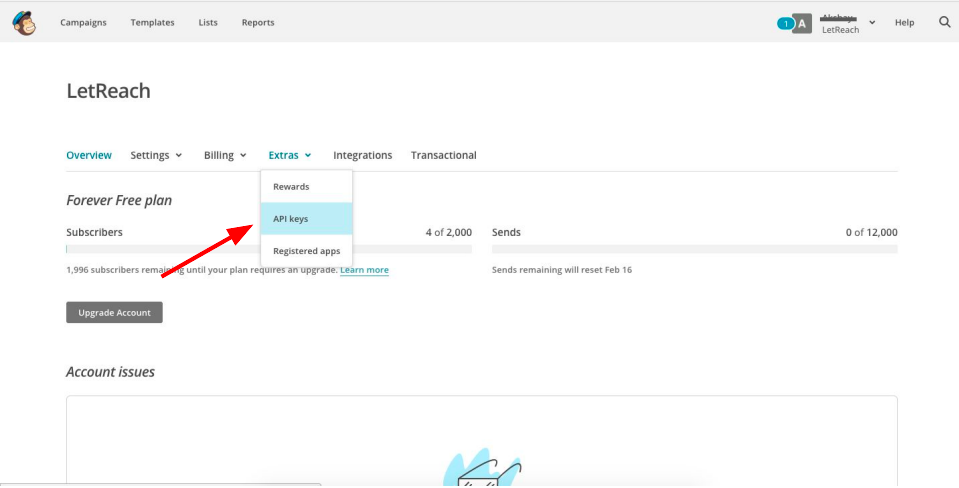Expand the Billing dropdown
This screenshot has height=488, width=959.
pyautogui.click(x=225, y=155)
